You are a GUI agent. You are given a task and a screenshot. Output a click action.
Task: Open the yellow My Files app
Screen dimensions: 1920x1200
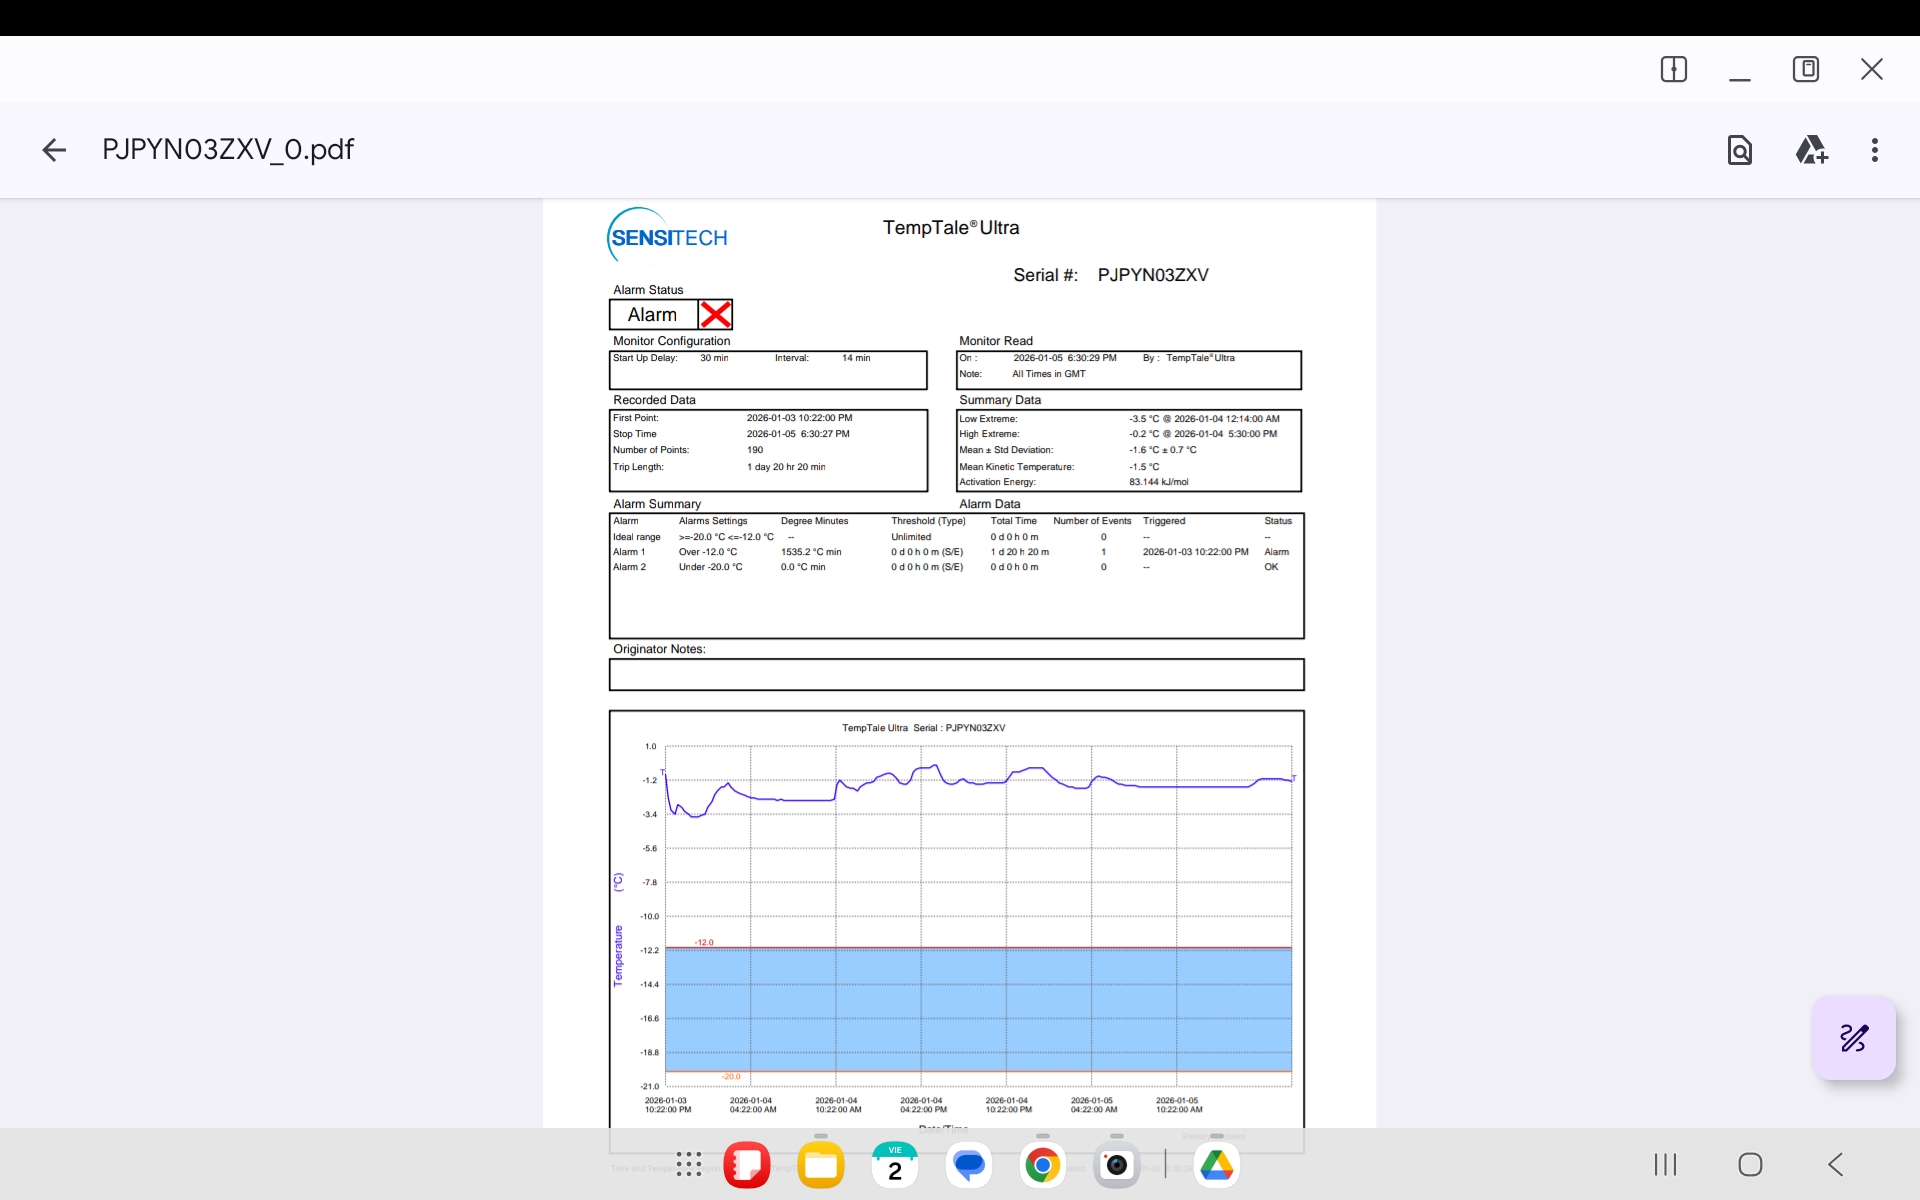[821, 1165]
